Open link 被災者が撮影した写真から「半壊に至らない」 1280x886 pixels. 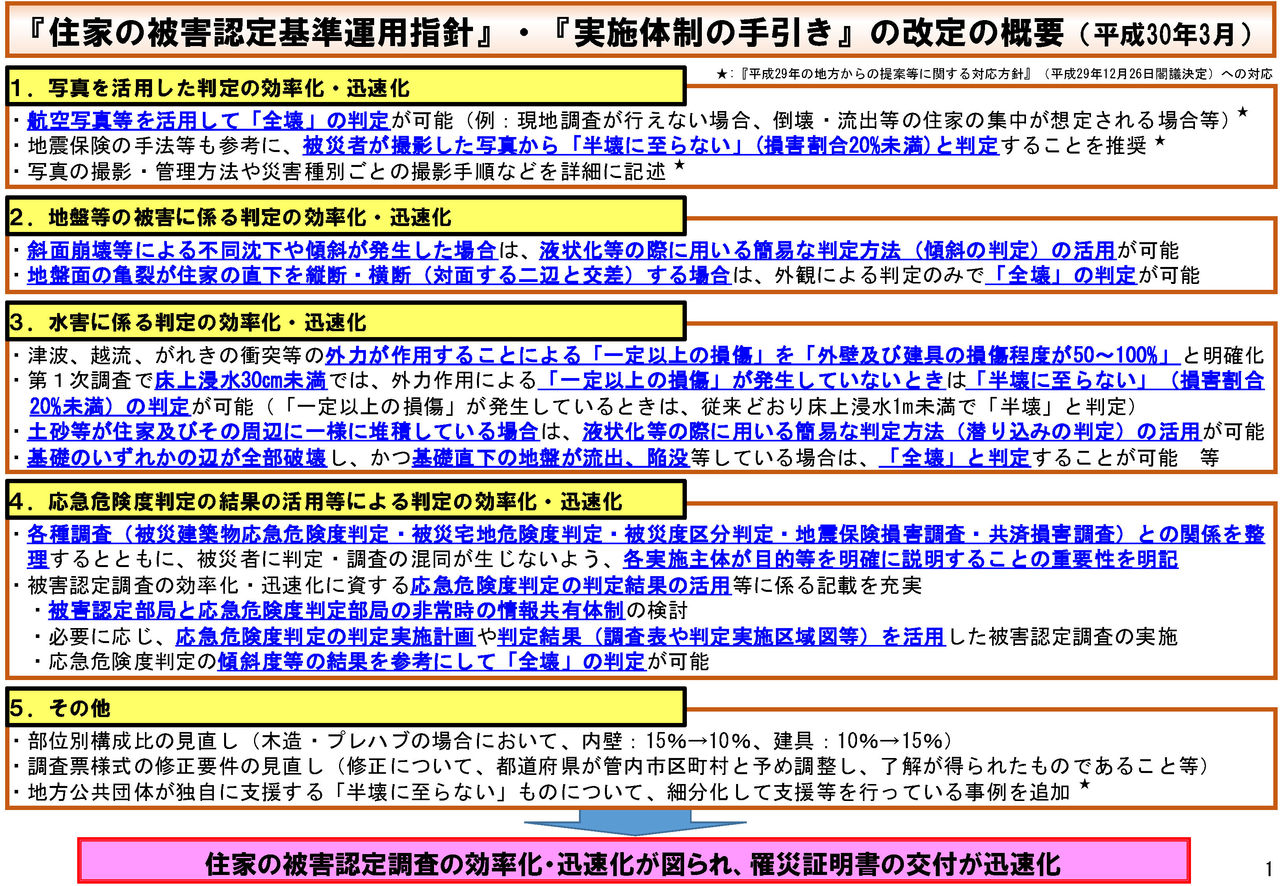click(650, 145)
